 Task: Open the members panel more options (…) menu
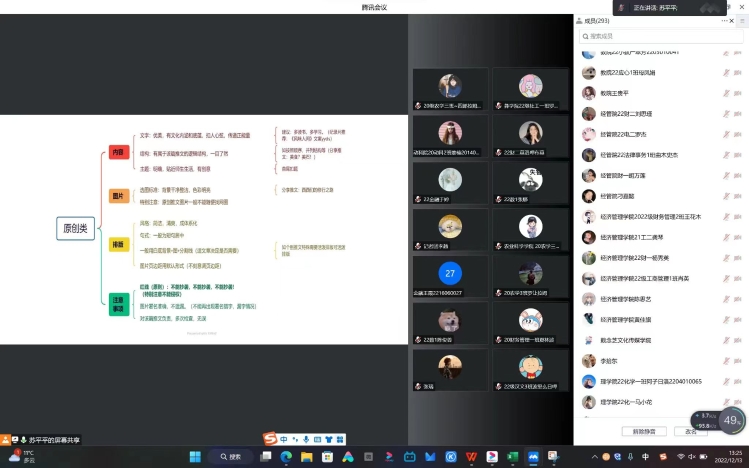(724, 21)
